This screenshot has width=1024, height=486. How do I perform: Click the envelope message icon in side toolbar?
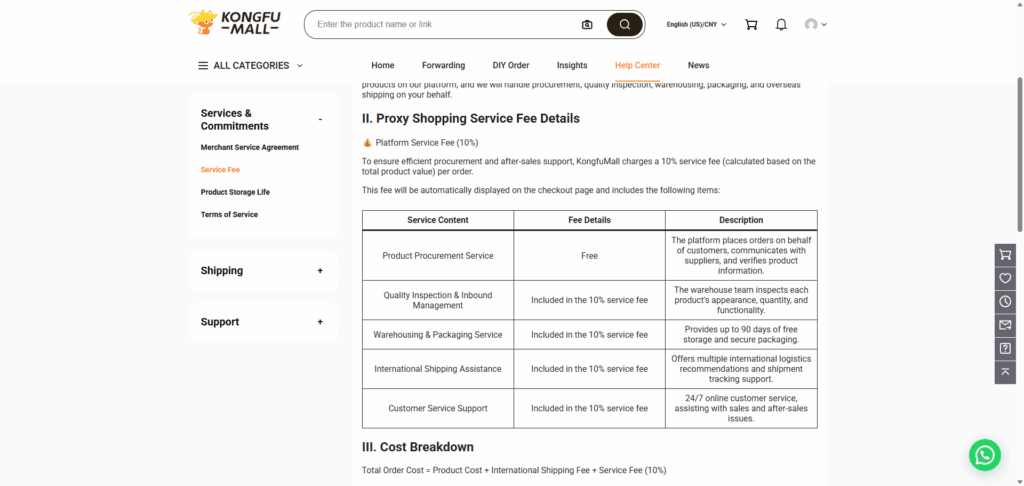coord(1005,325)
